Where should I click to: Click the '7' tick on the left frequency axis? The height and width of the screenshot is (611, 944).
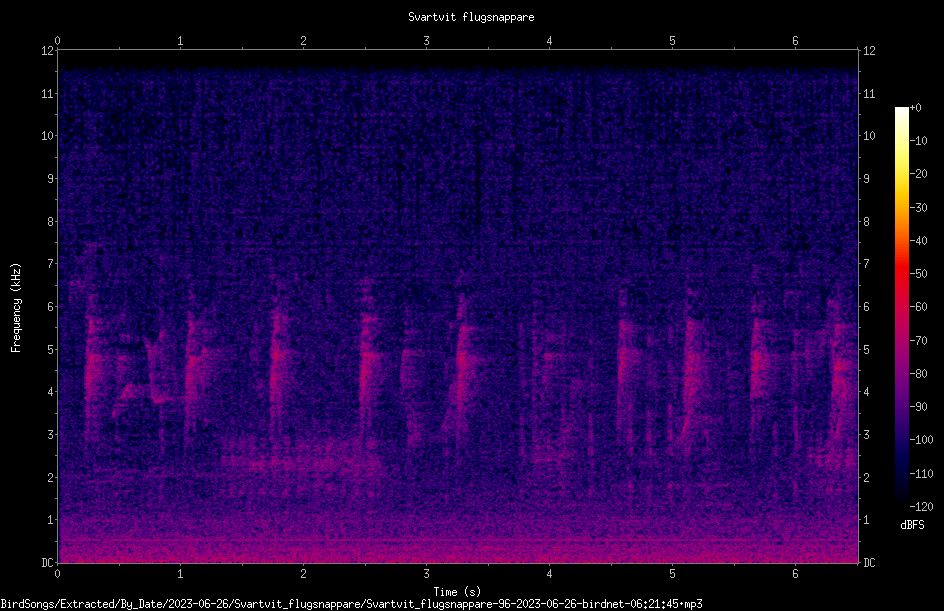click(x=51, y=264)
